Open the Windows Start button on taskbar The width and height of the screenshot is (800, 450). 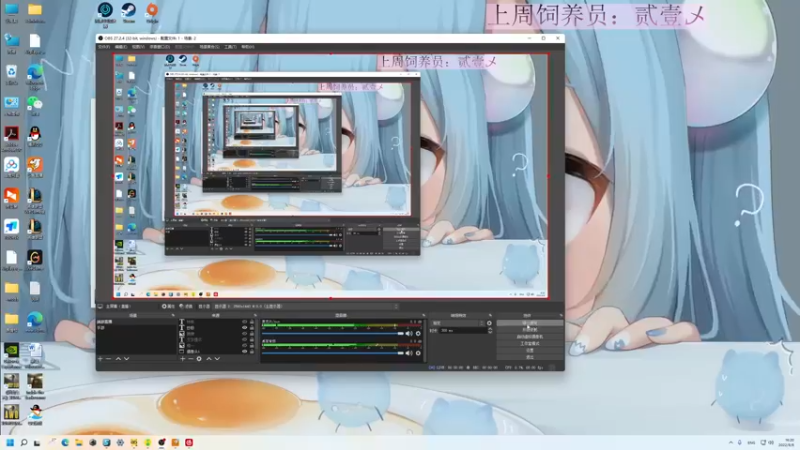10,442
